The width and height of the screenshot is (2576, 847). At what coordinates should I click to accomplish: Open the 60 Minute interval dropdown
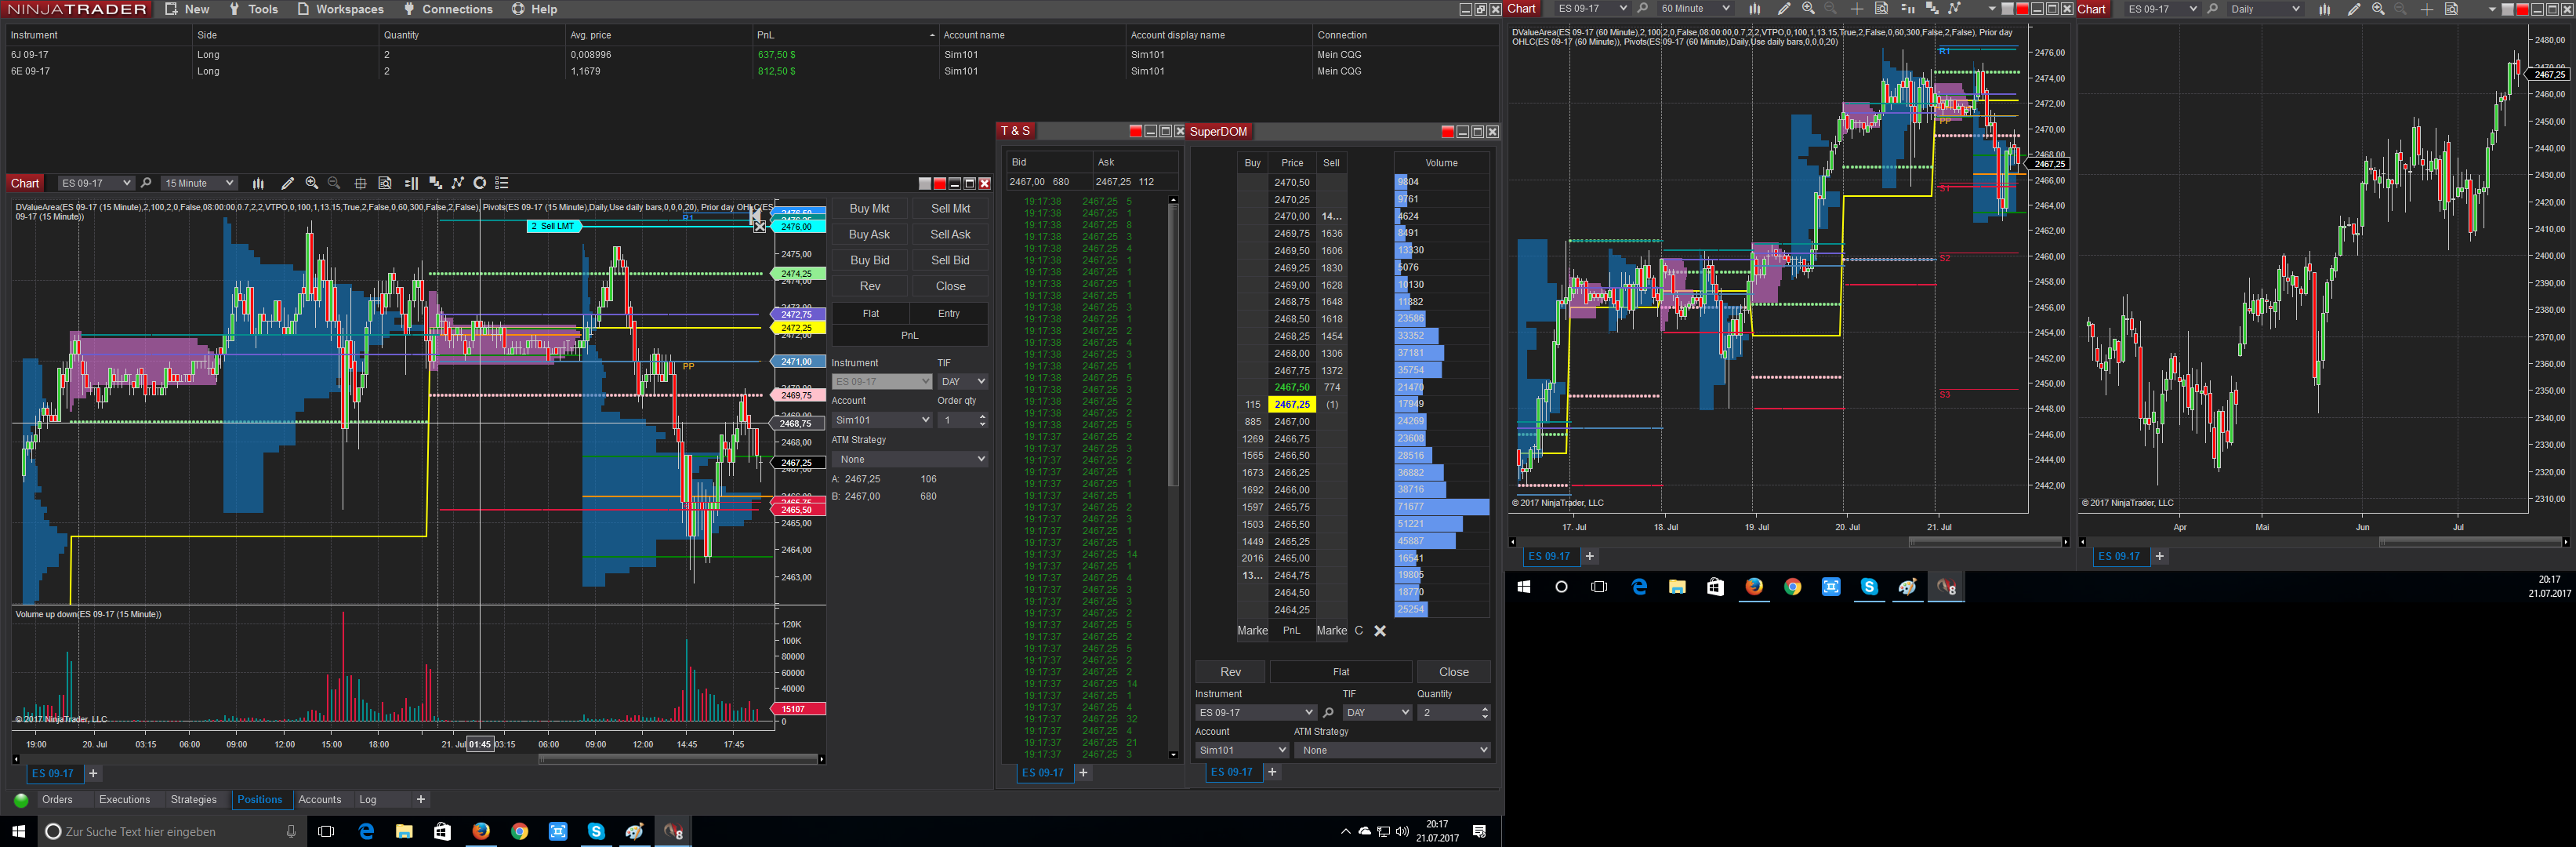[1695, 9]
